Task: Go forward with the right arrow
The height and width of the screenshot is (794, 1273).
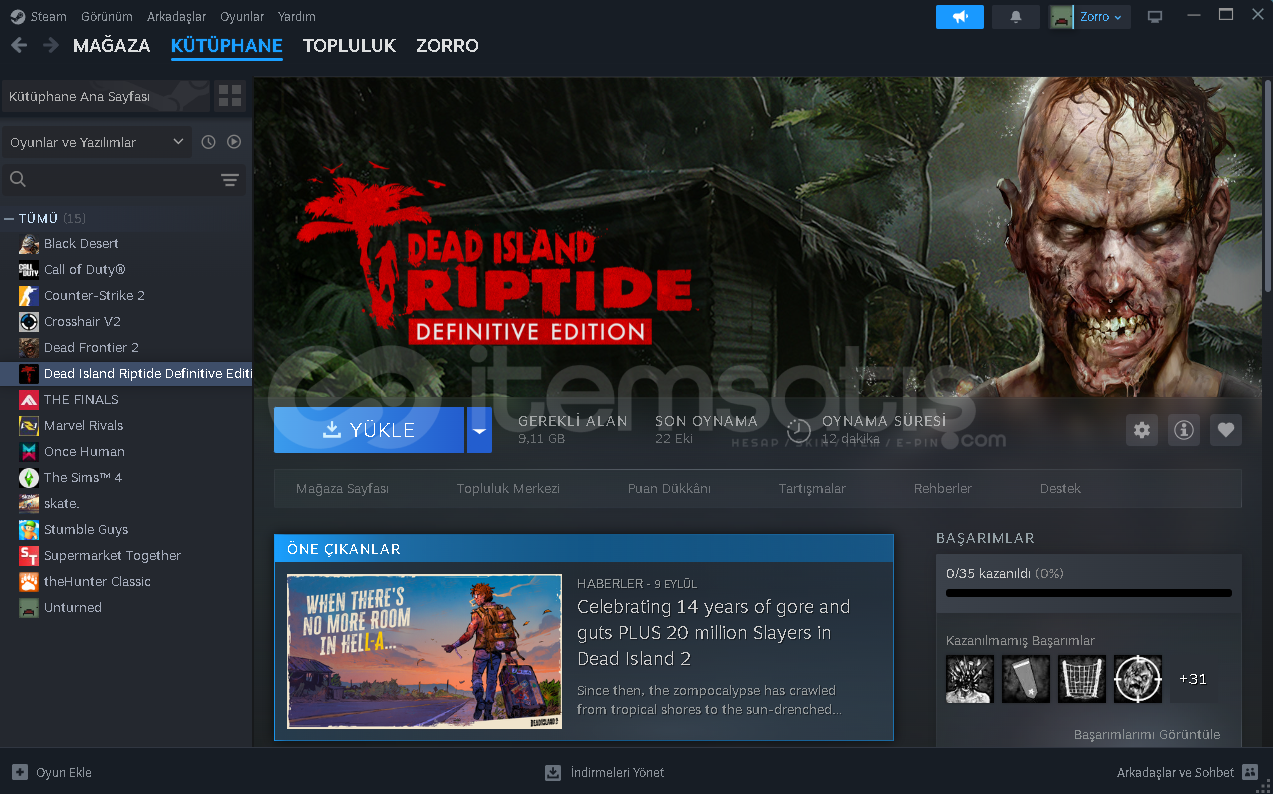Action: tap(50, 45)
